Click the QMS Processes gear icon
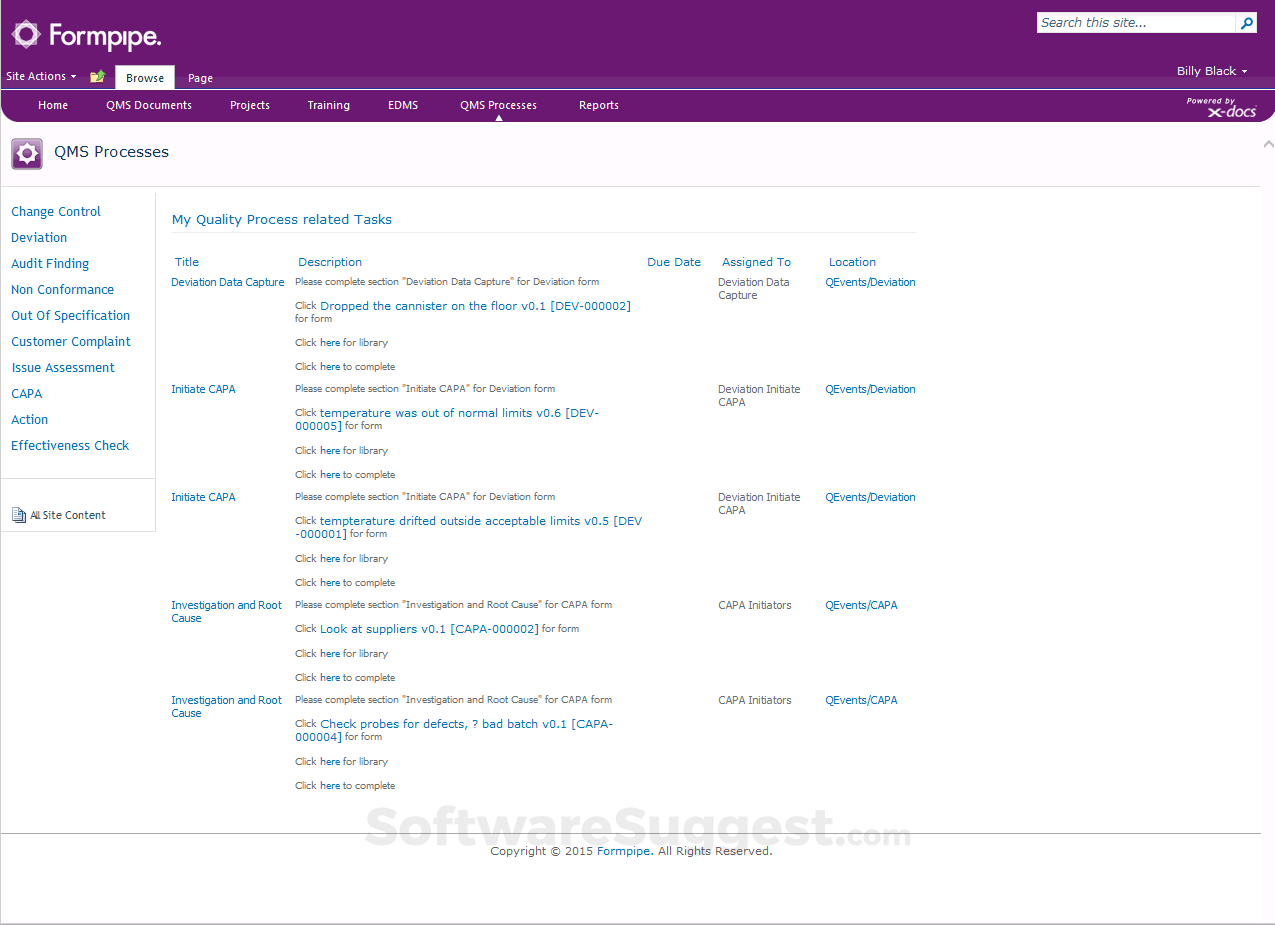Screen dimensions: 1275x925 (26, 153)
